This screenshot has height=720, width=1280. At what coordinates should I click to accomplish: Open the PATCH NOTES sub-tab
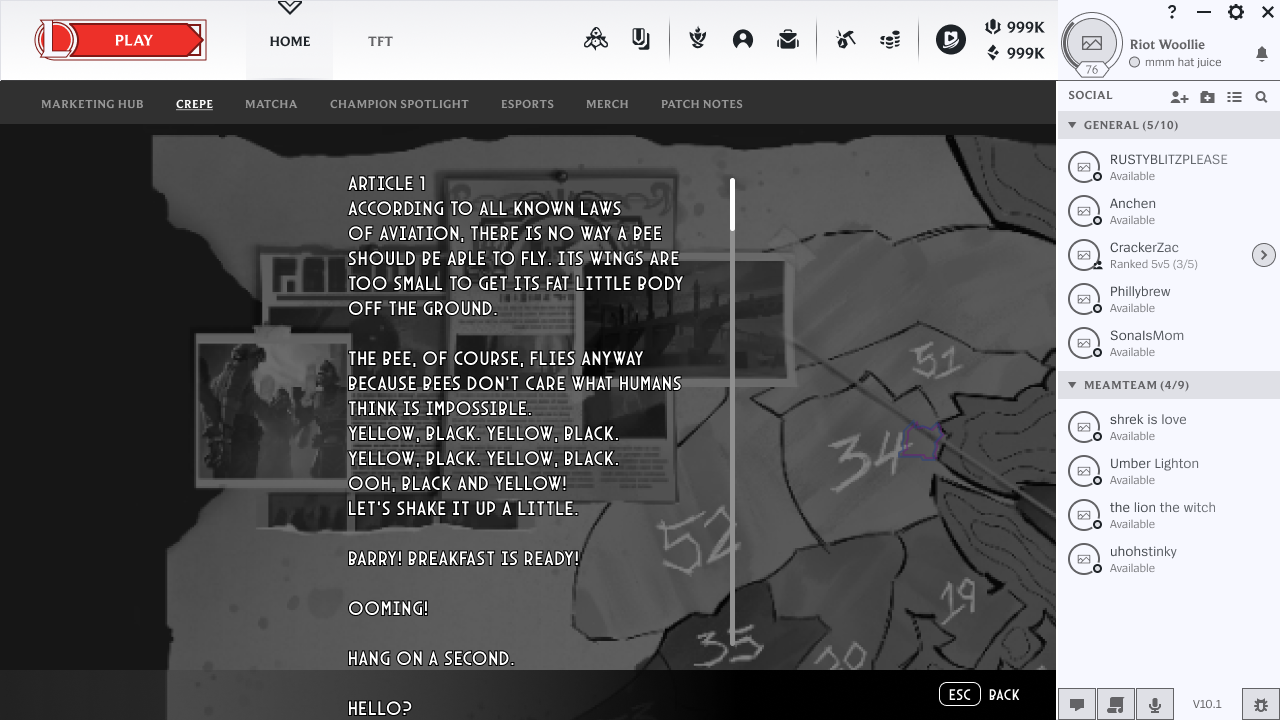pos(702,104)
